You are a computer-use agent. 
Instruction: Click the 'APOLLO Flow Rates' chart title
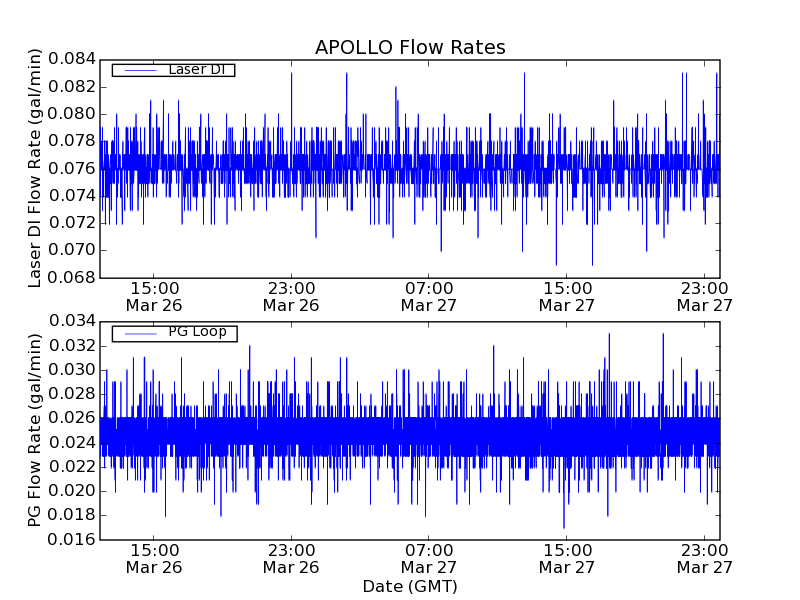(x=410, y=47)
